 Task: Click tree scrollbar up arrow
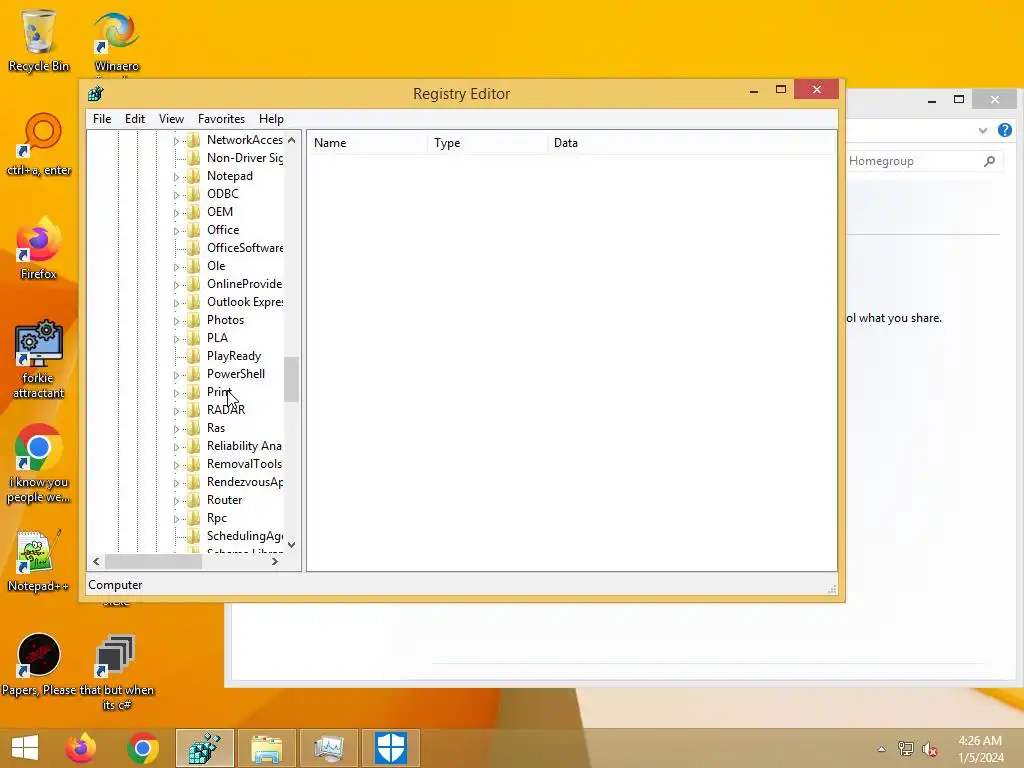[291, 140]
